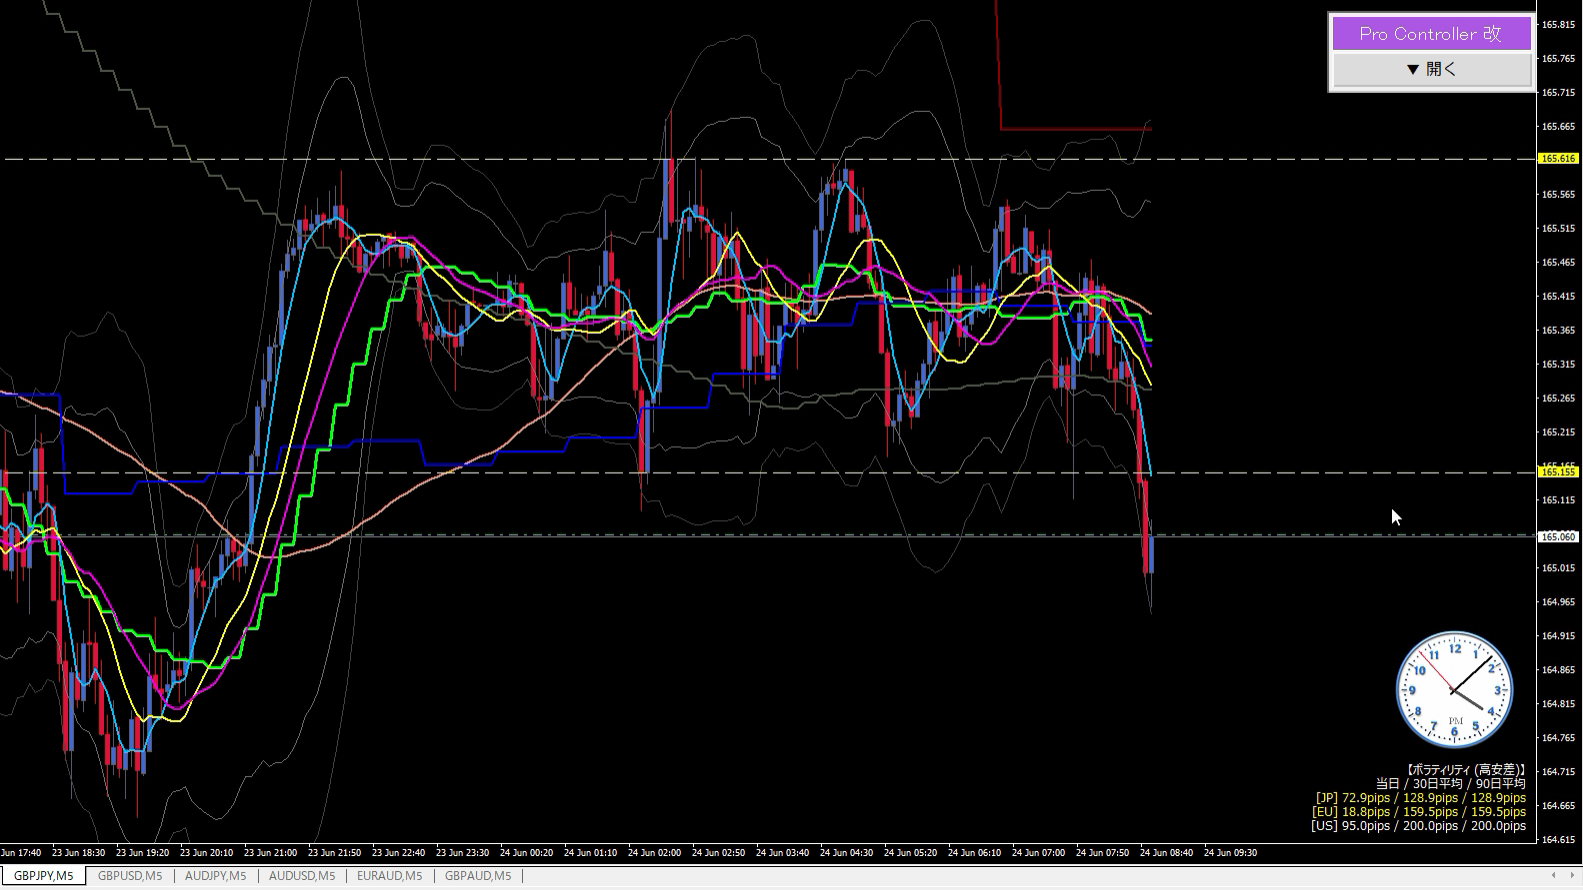Click the 23 Jun 18:30 time label
Screen dimensions: 1583x891
pos(78,853)
